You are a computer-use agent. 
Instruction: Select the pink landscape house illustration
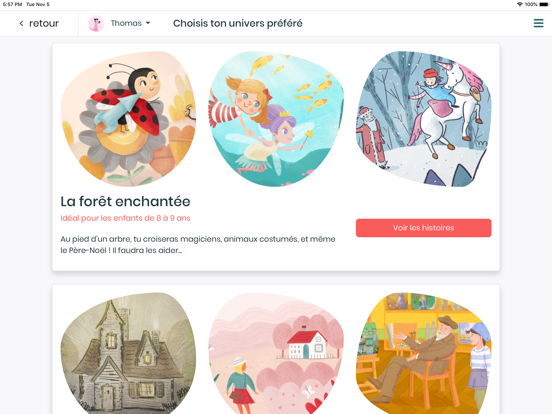click(x=276, y=353)
